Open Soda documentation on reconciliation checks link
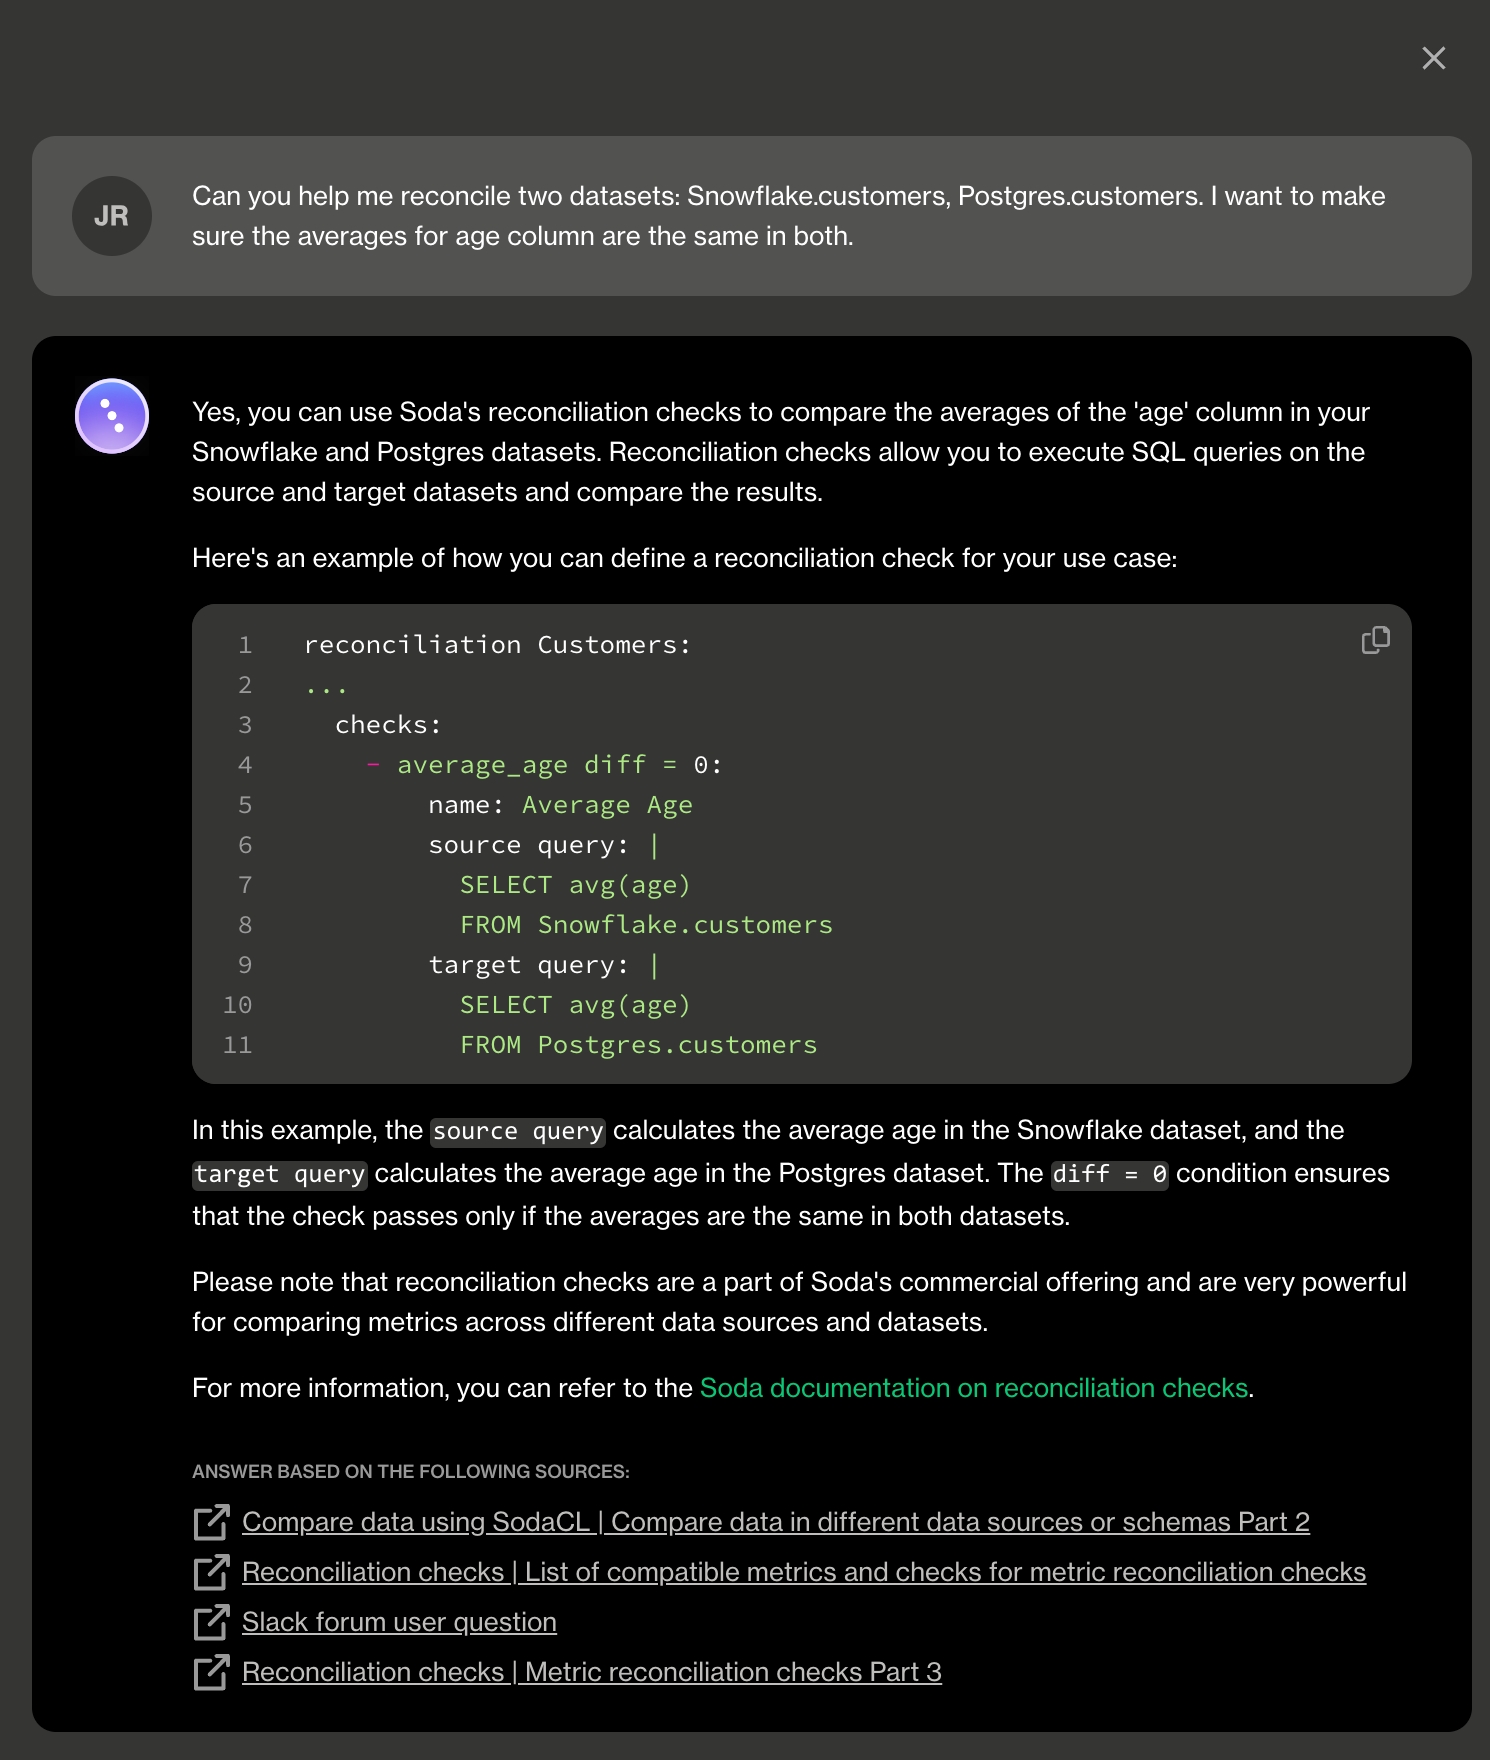The height and width of the screenshot is (1760, 1490). tap(973, 1388)
